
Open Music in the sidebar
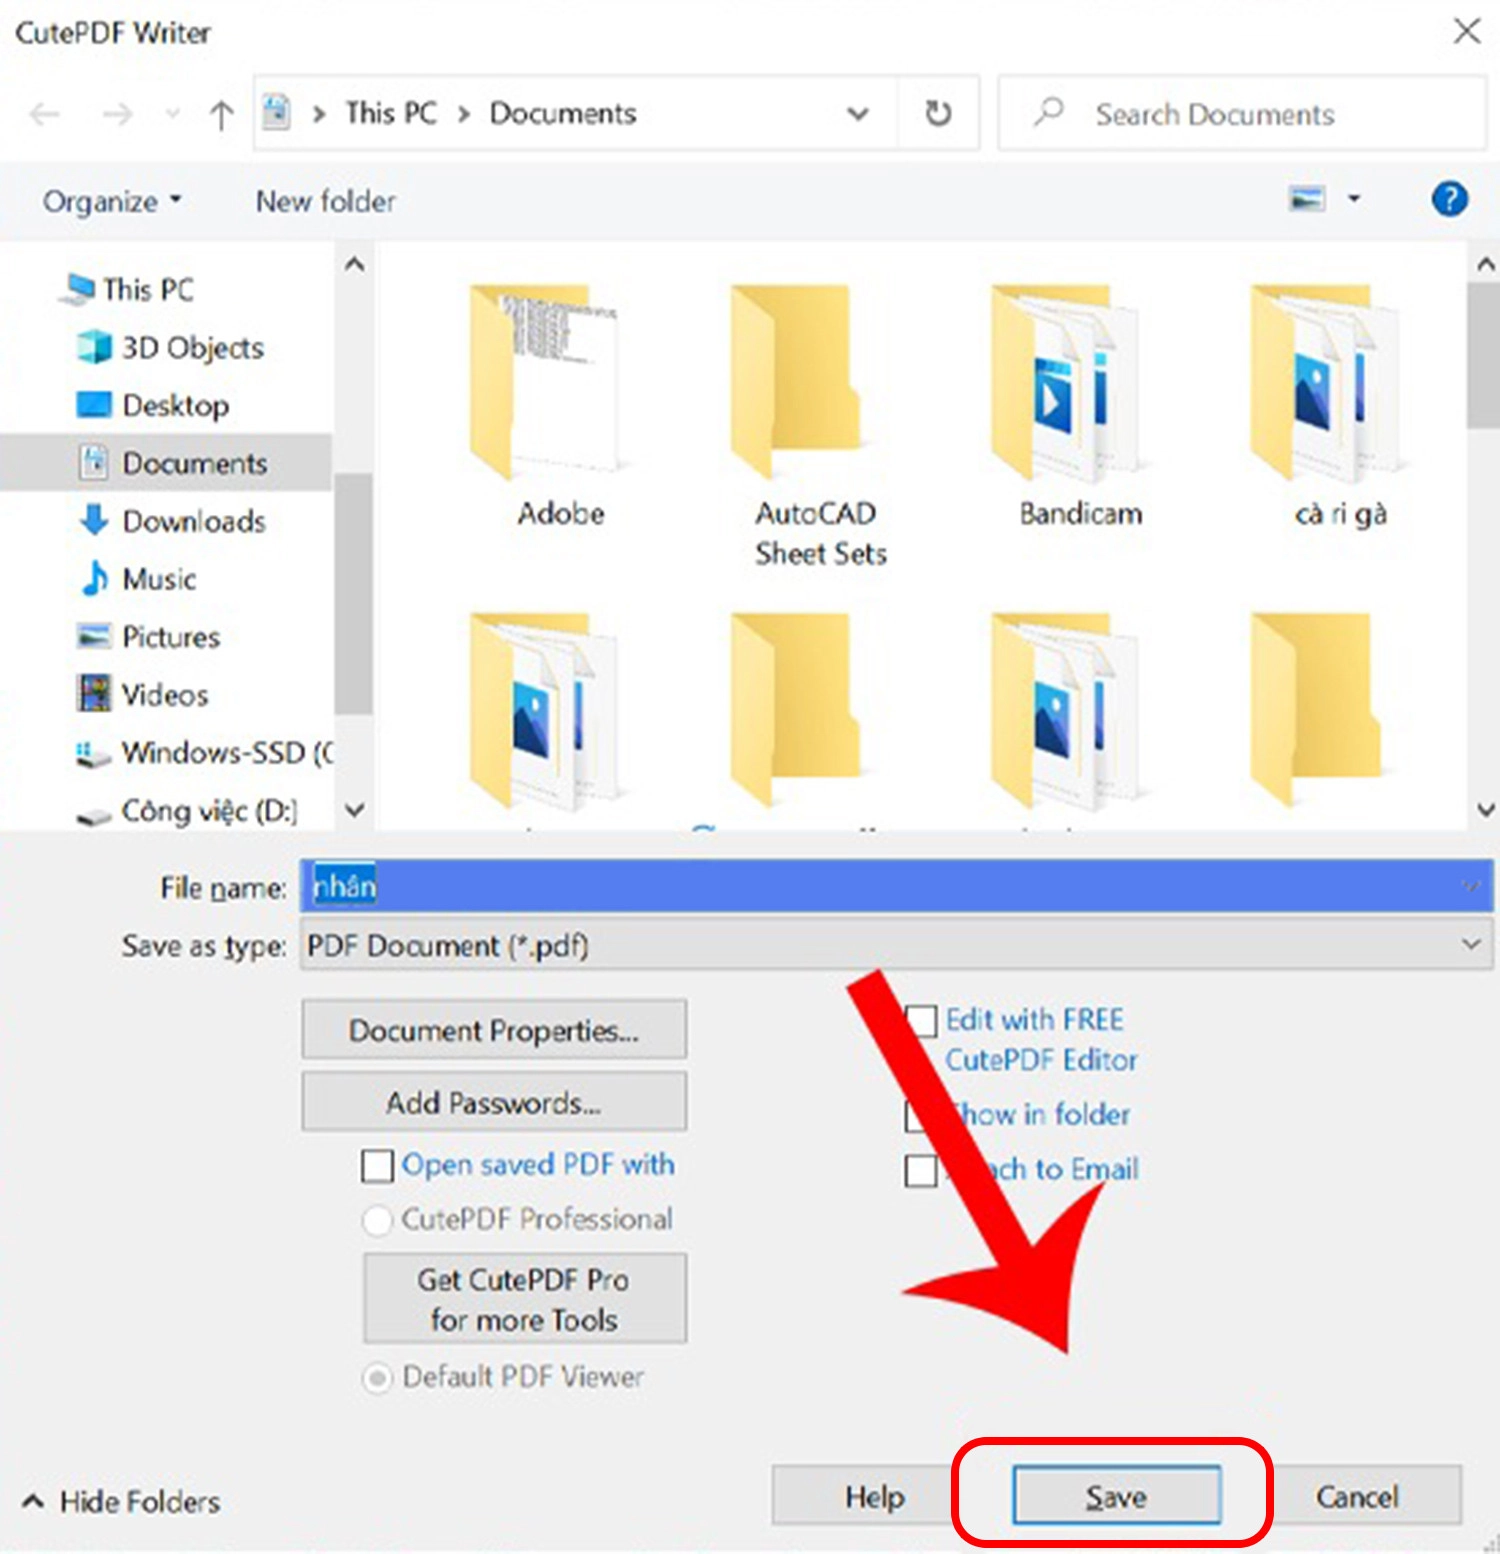pos(137,578)
